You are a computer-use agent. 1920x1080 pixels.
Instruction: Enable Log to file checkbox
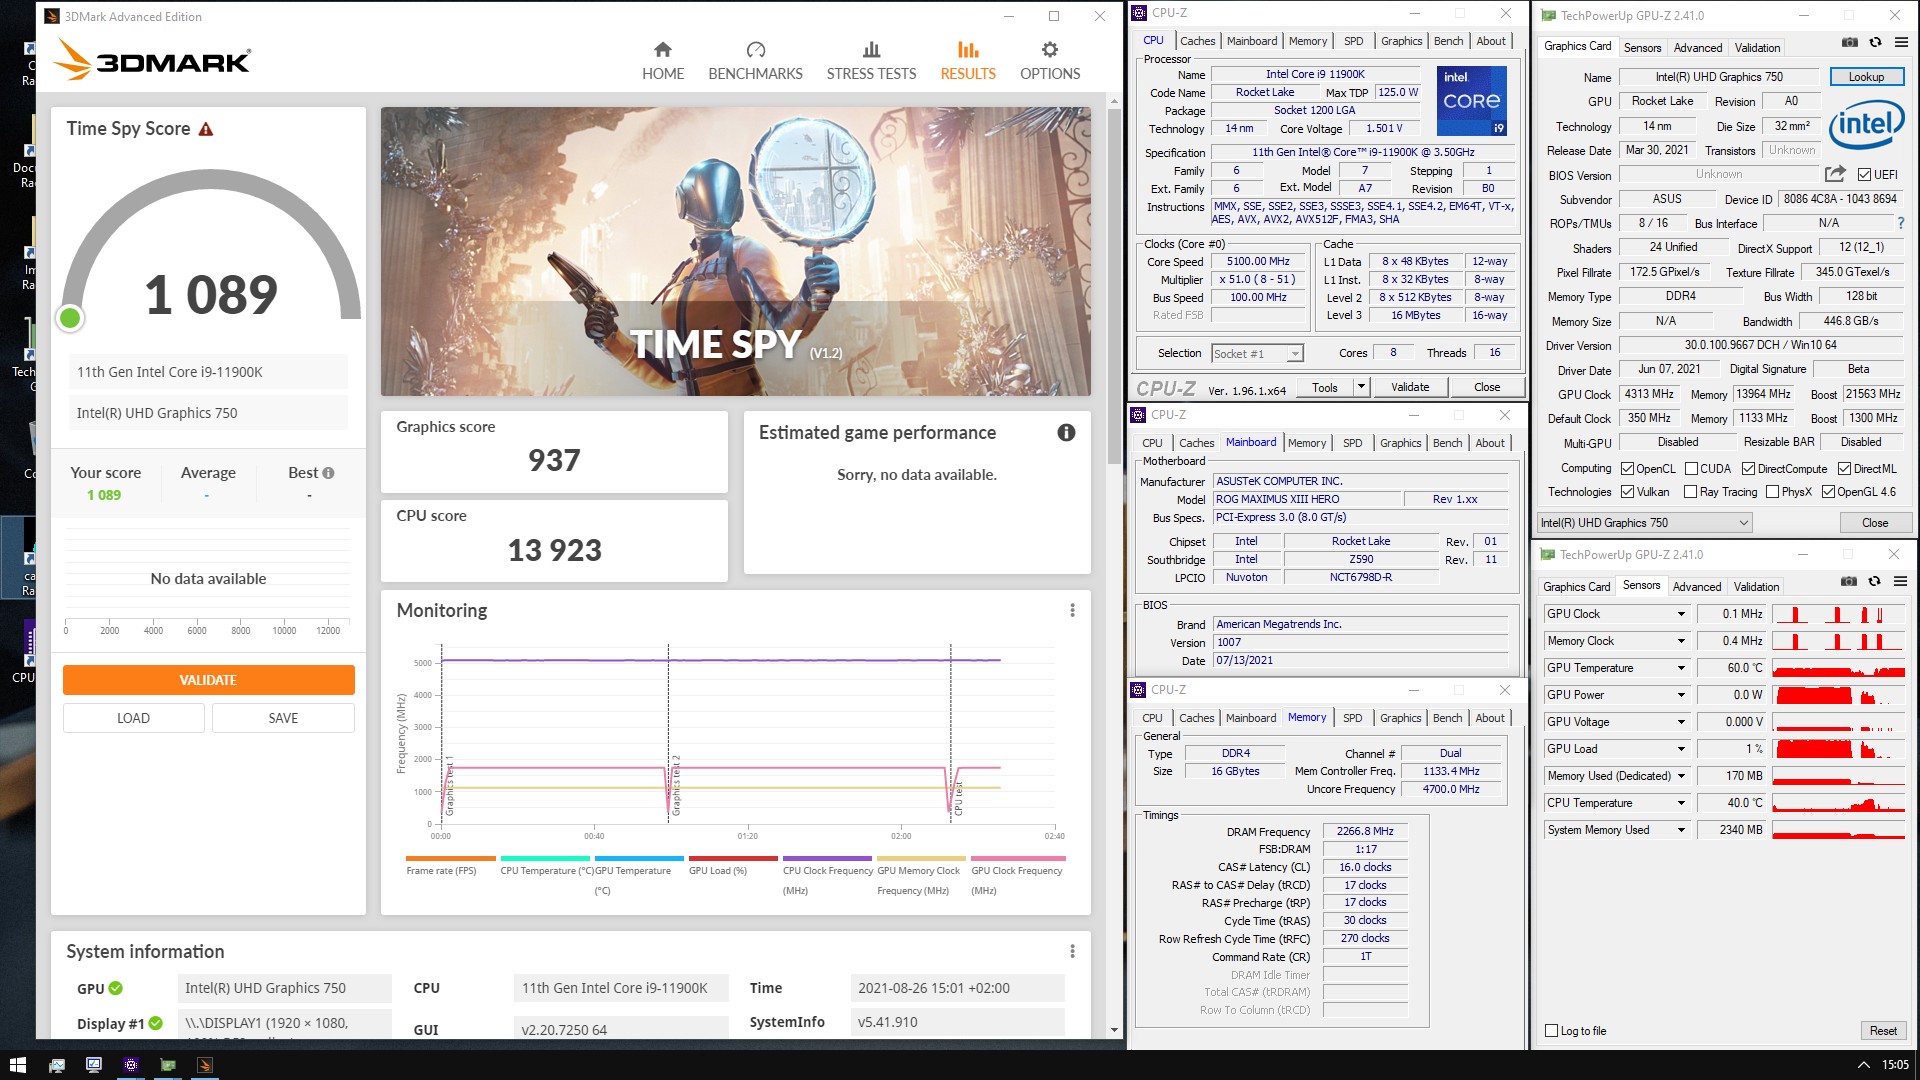click(1551, 1031)
